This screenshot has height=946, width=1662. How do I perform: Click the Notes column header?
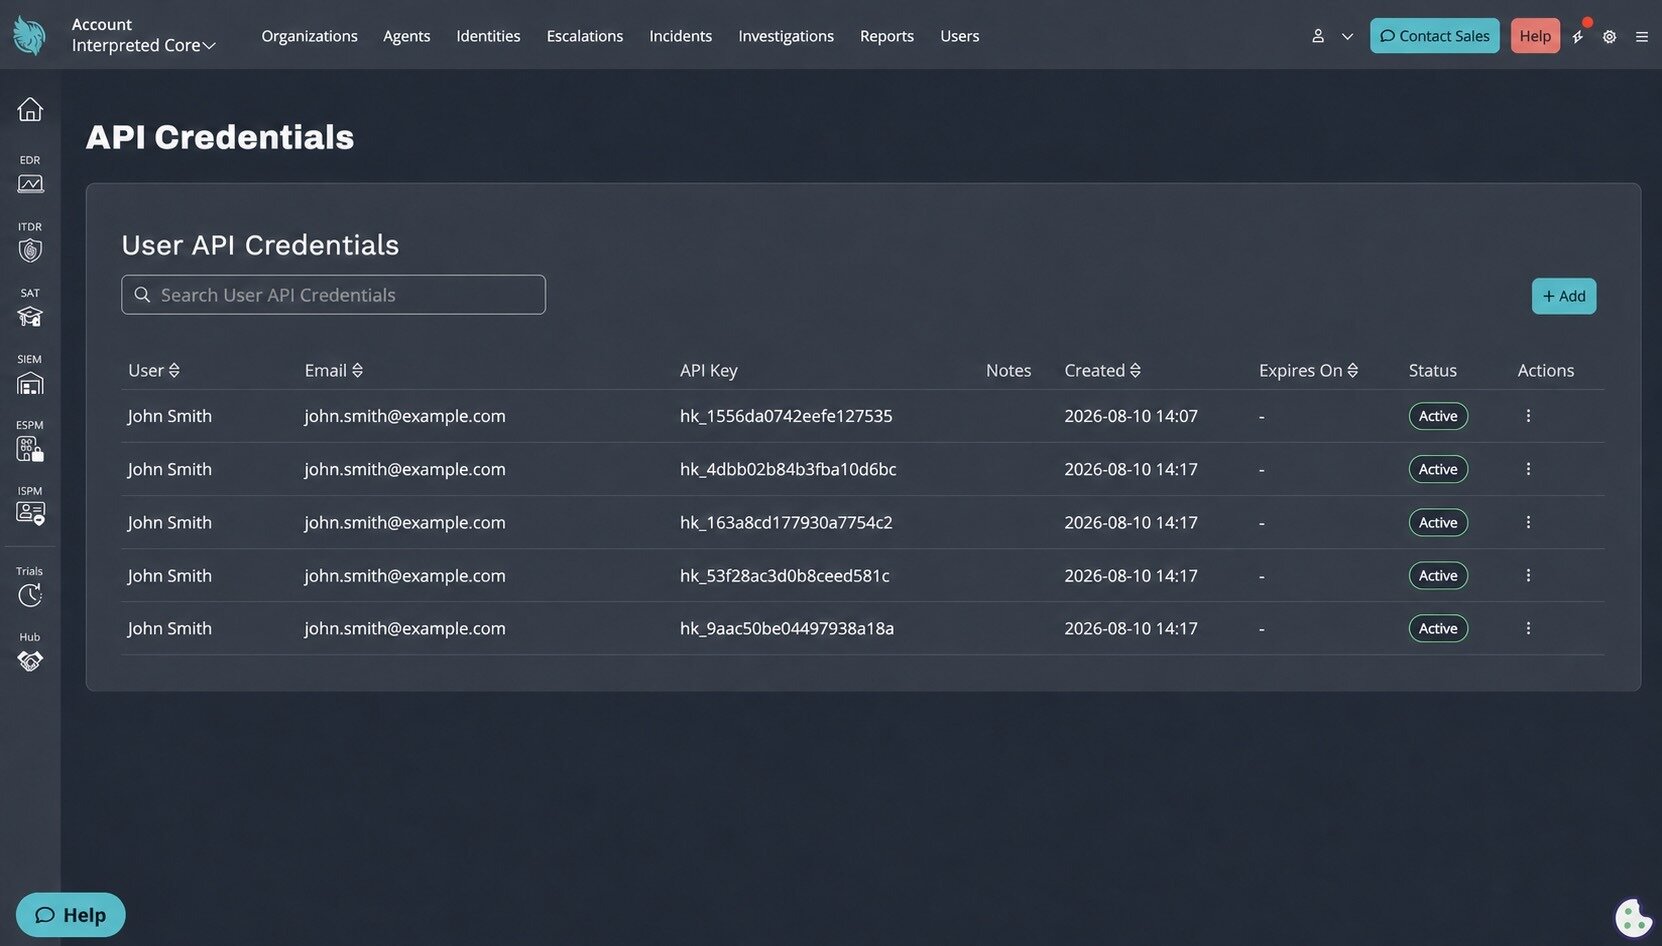point(1008,370)
